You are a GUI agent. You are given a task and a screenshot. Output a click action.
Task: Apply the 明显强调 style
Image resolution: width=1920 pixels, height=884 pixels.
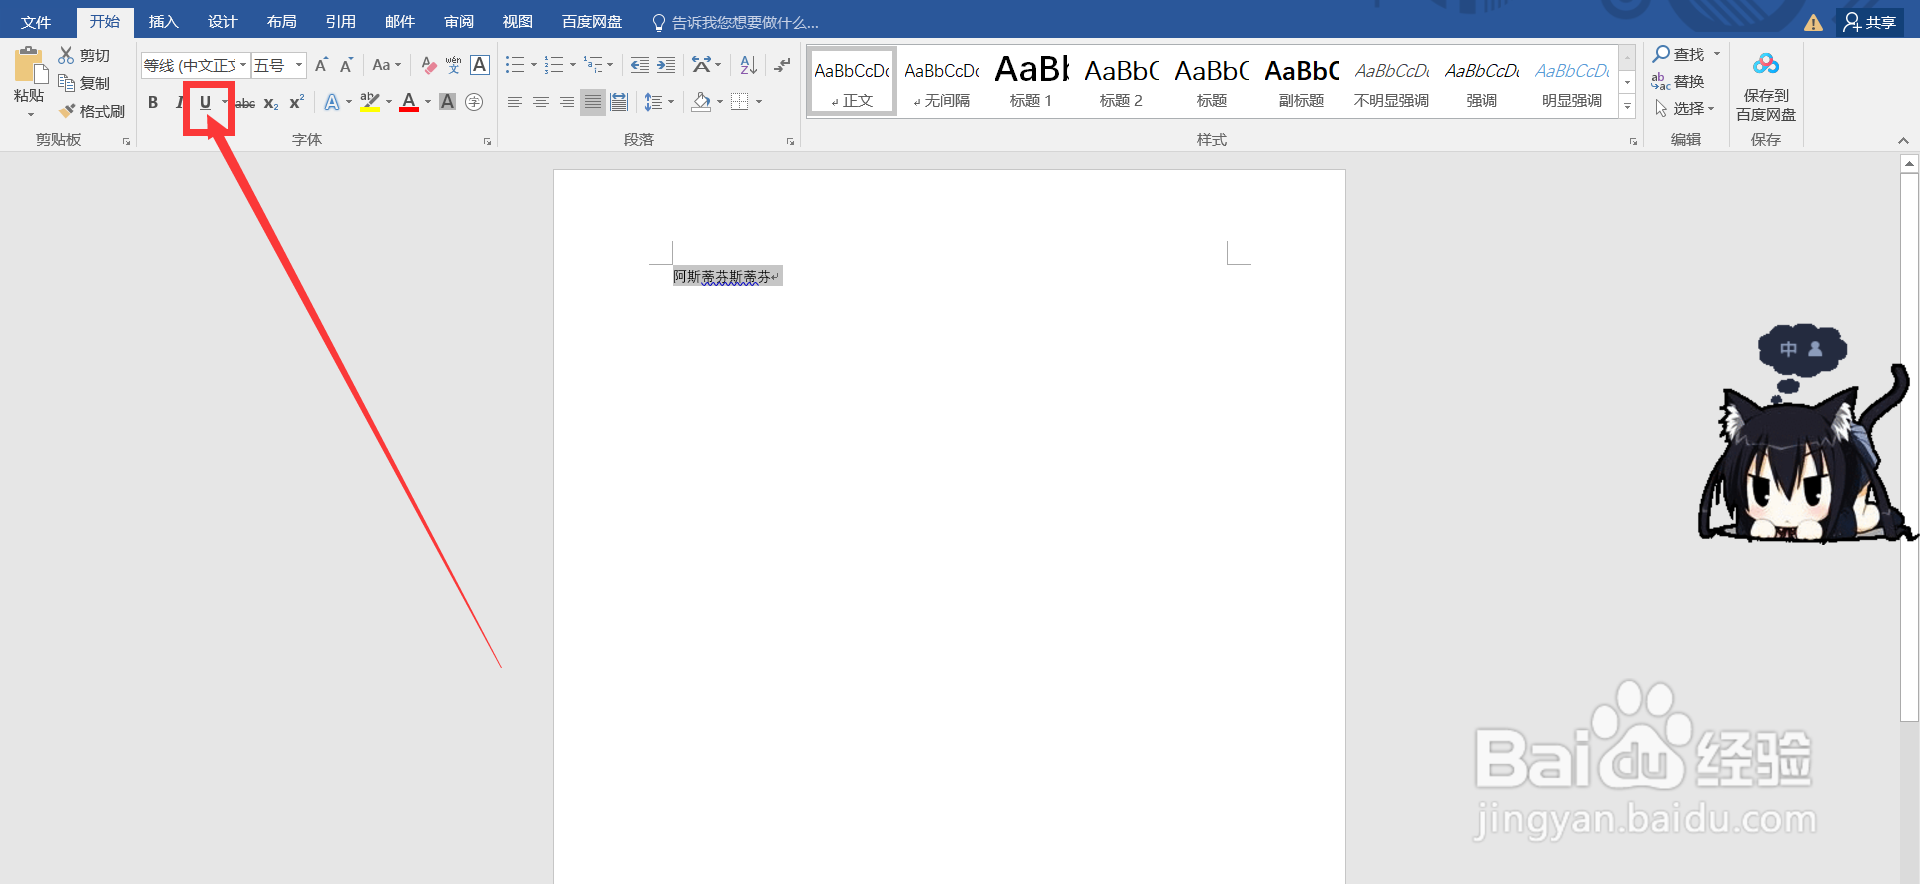tap(1571, 81)
